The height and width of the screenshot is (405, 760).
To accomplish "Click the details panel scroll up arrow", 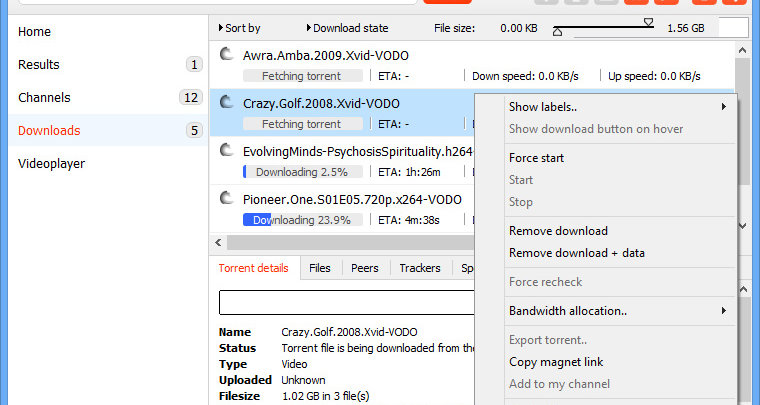I will coord(742,290).
